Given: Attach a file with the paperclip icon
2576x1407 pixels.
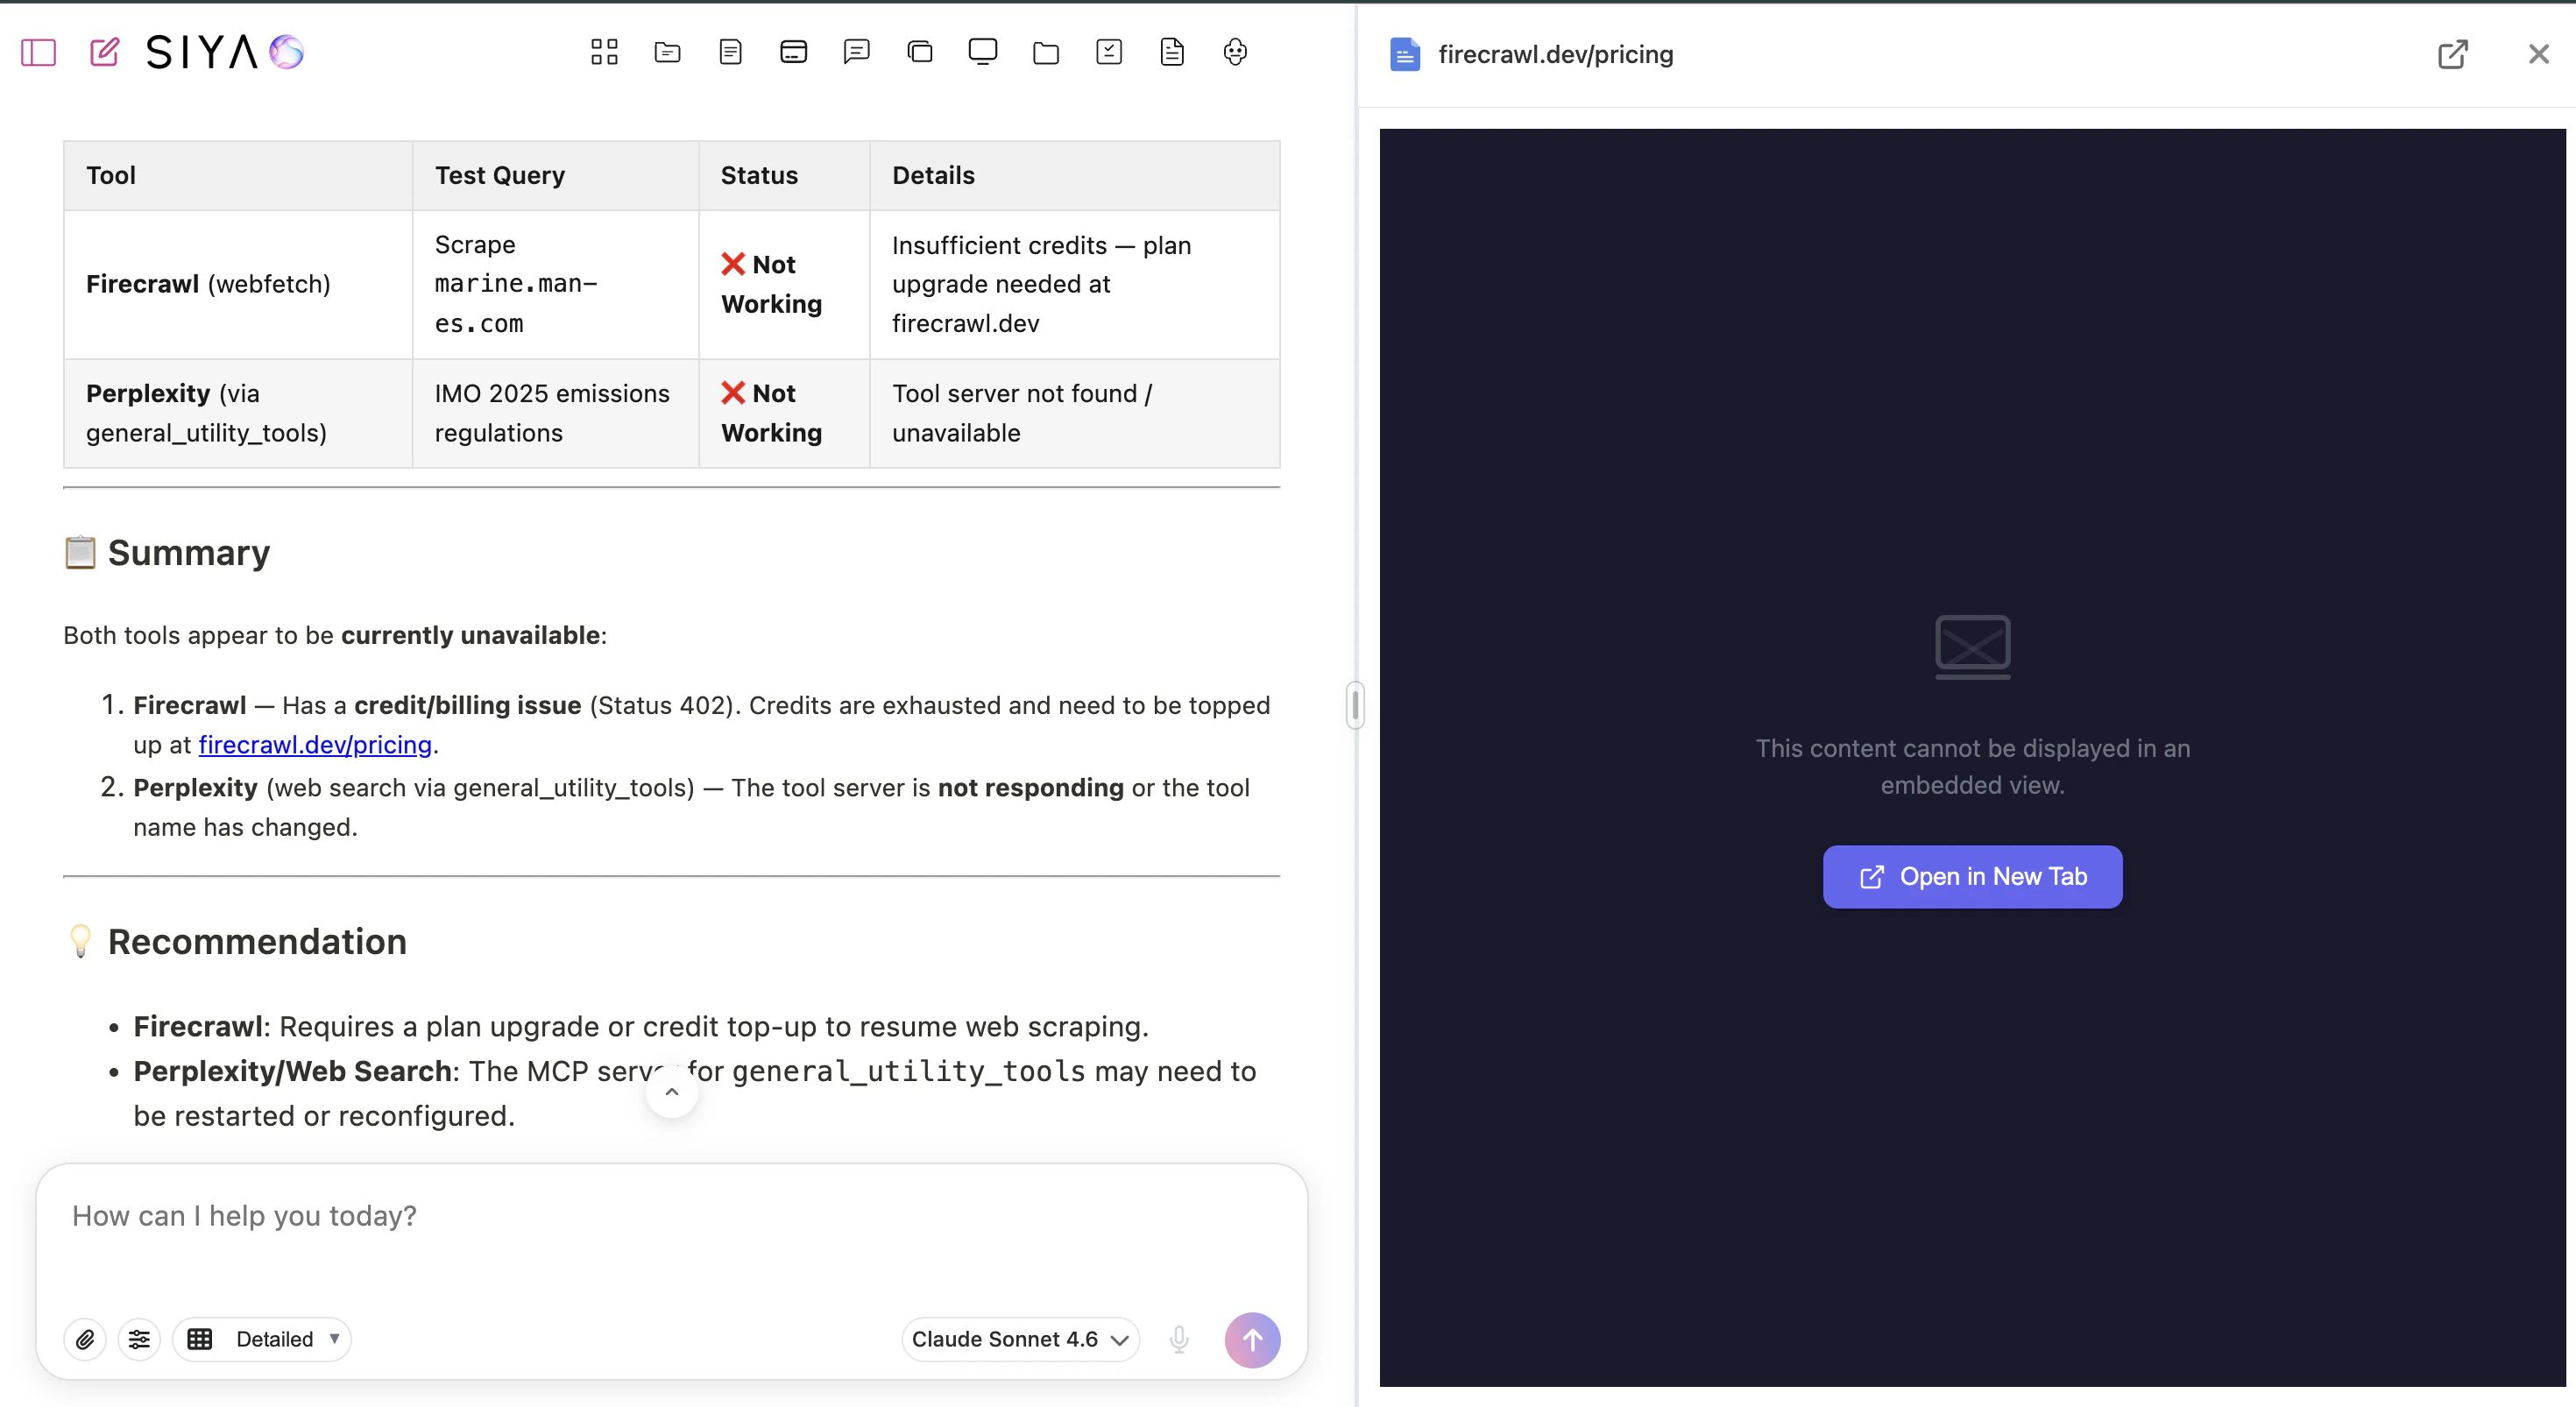Looking at the screenshot, I should point(85,1339).
